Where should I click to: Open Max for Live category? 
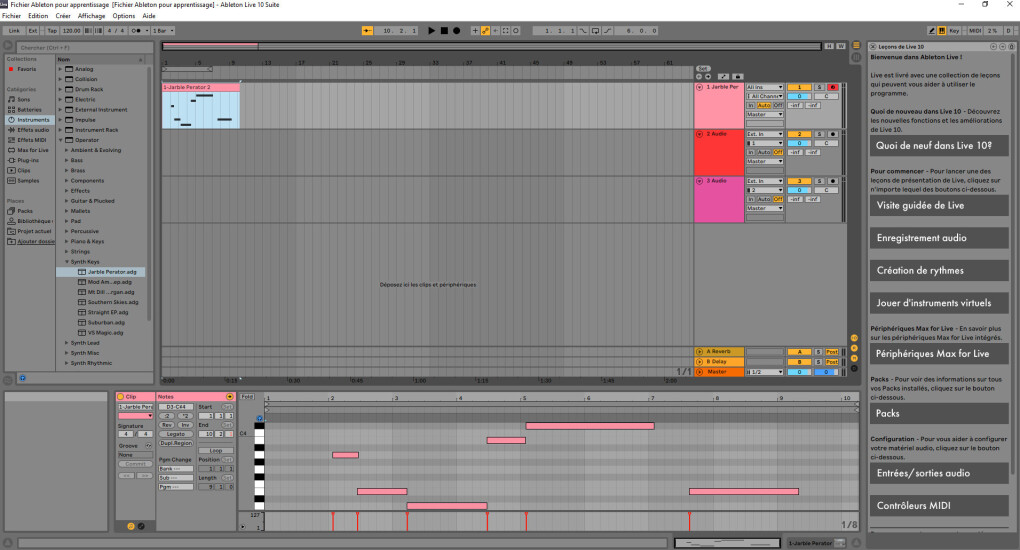coord(33,150)
